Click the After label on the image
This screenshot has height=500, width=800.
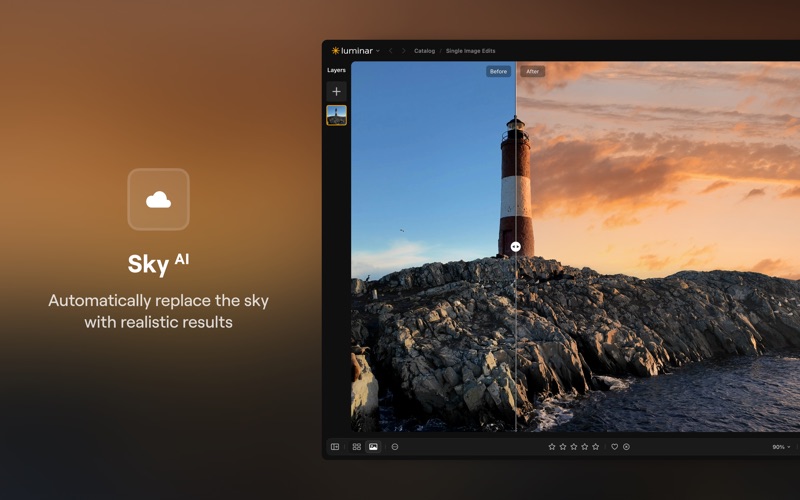pos(533,71)
